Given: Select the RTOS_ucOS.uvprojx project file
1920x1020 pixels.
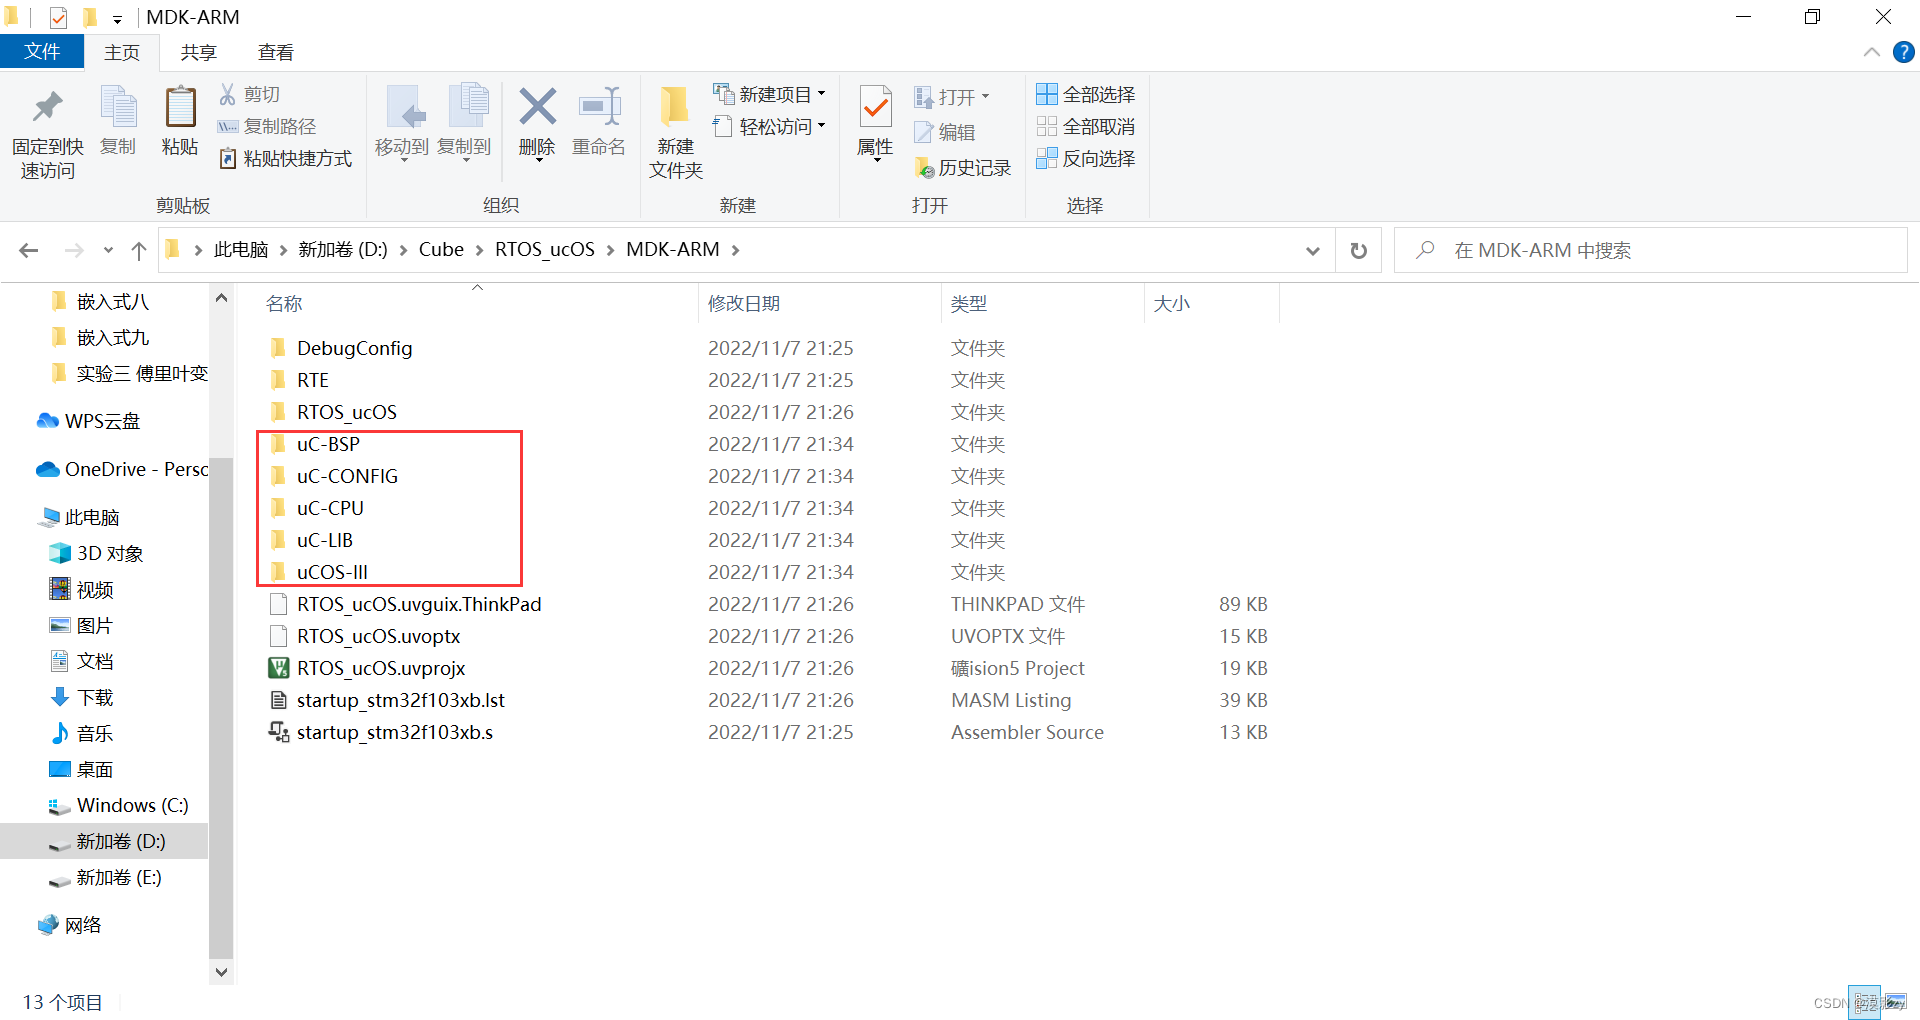Looking at the screenshot, I should tap(381, 668).
